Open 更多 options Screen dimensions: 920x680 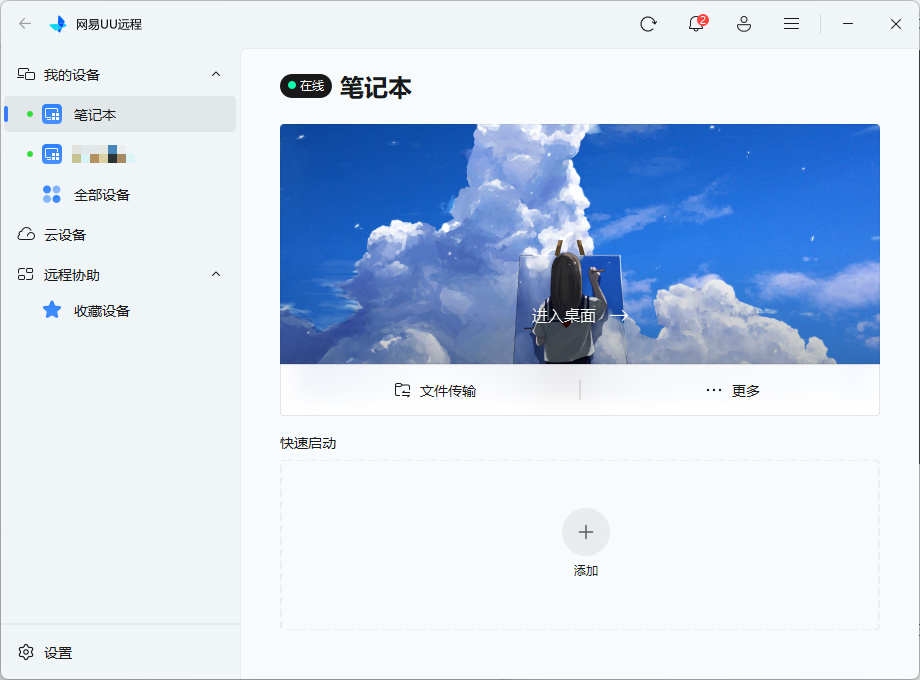point(732,390)
